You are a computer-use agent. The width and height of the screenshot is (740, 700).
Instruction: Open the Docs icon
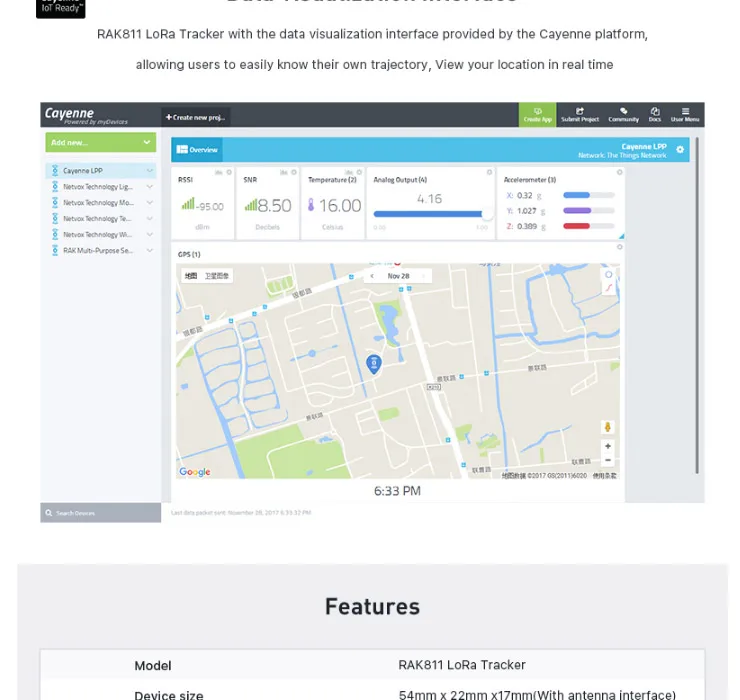(655, 115)
